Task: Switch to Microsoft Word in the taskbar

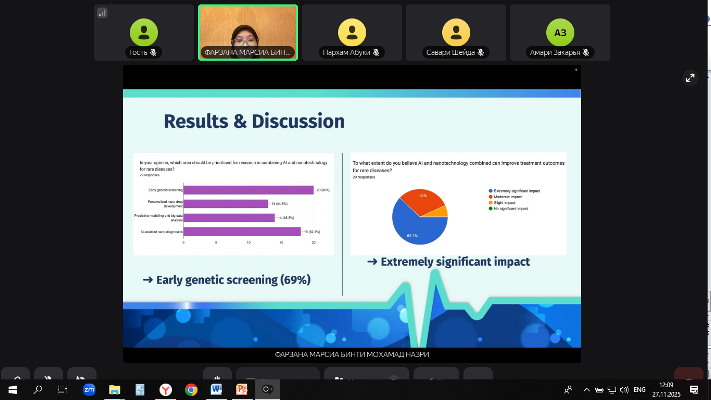Action: [215, 389]
